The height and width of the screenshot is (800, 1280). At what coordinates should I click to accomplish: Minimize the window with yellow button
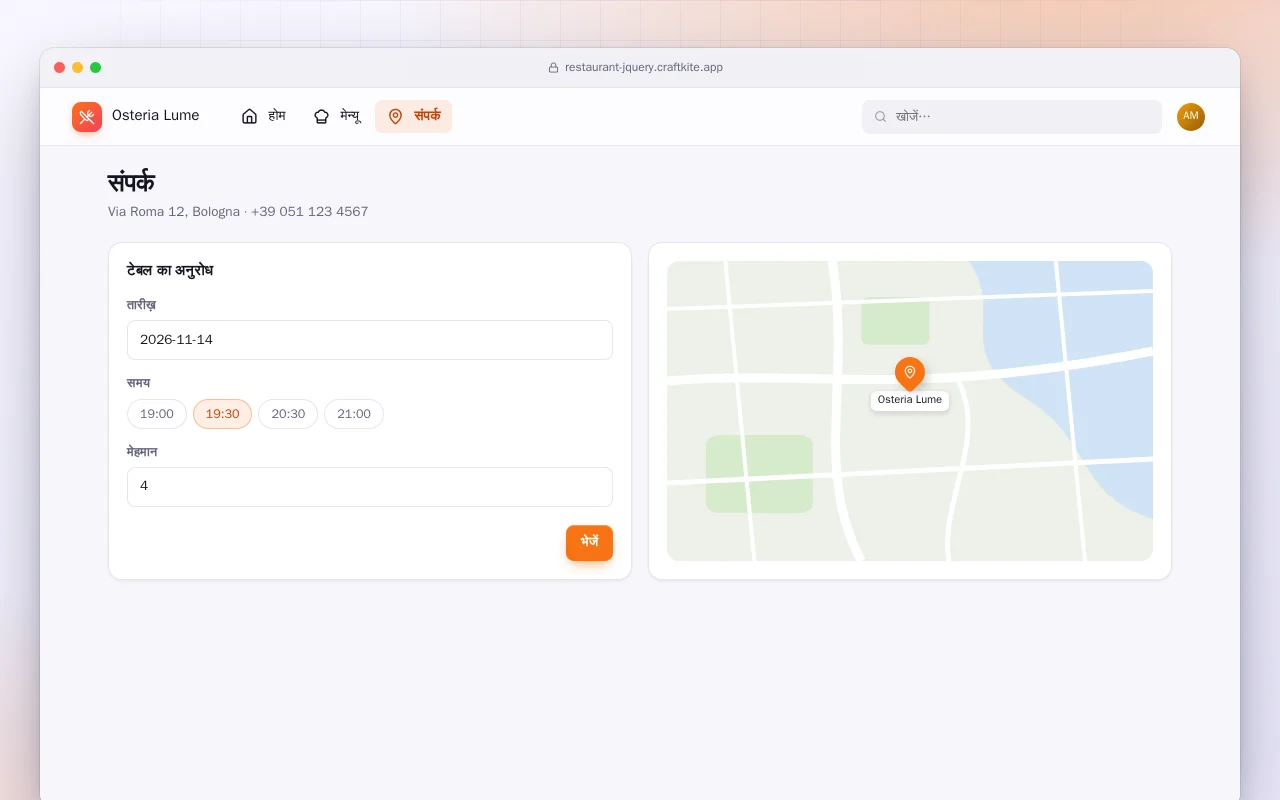tap(78, 68)
